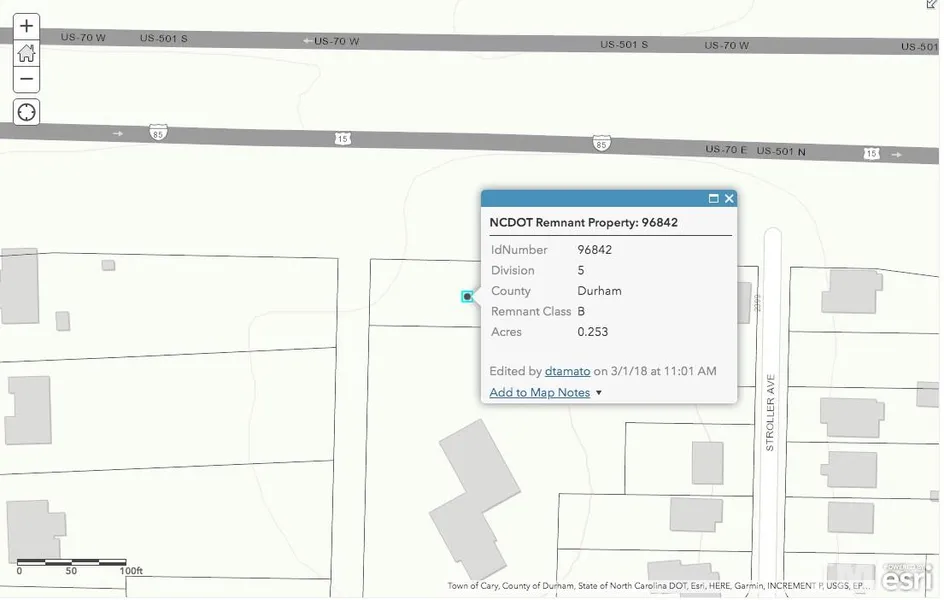Zoom out with the minus button
The width and height of the screenshot is (944, 600).
pos(27,79)
